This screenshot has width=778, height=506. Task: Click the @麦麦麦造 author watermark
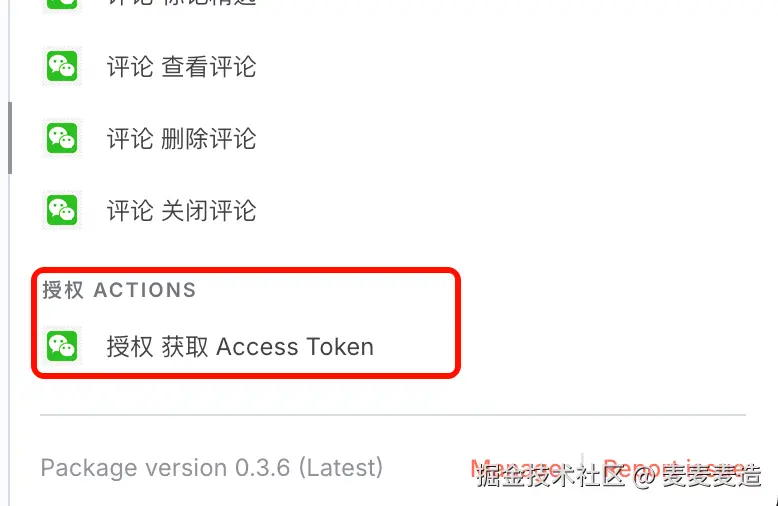tap(697, 475)
